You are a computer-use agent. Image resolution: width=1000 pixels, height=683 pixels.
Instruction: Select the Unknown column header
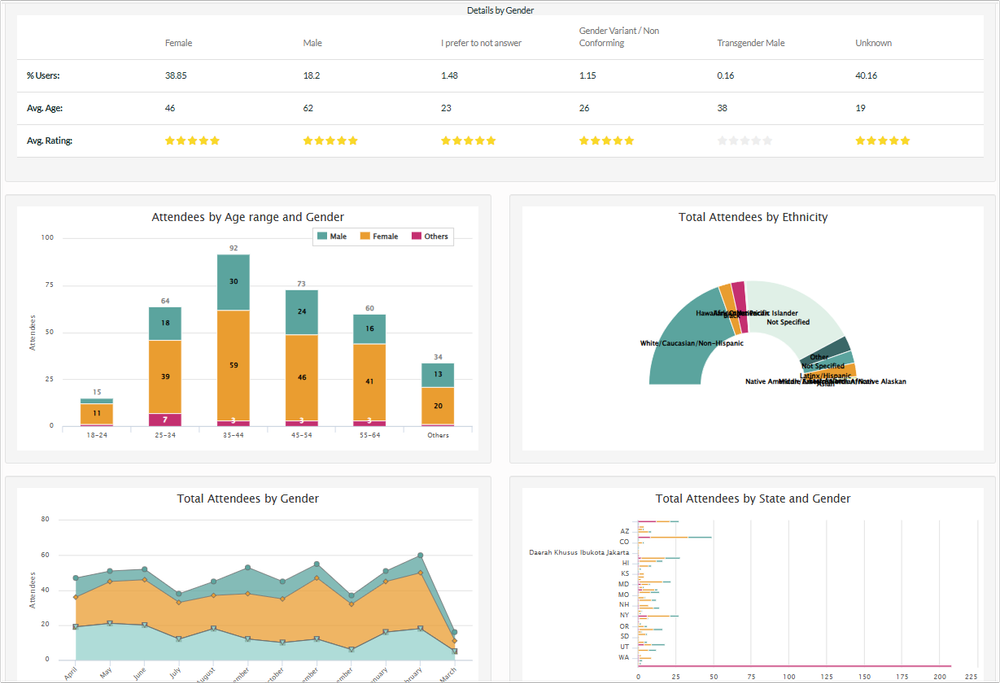[x=874, y=43]
